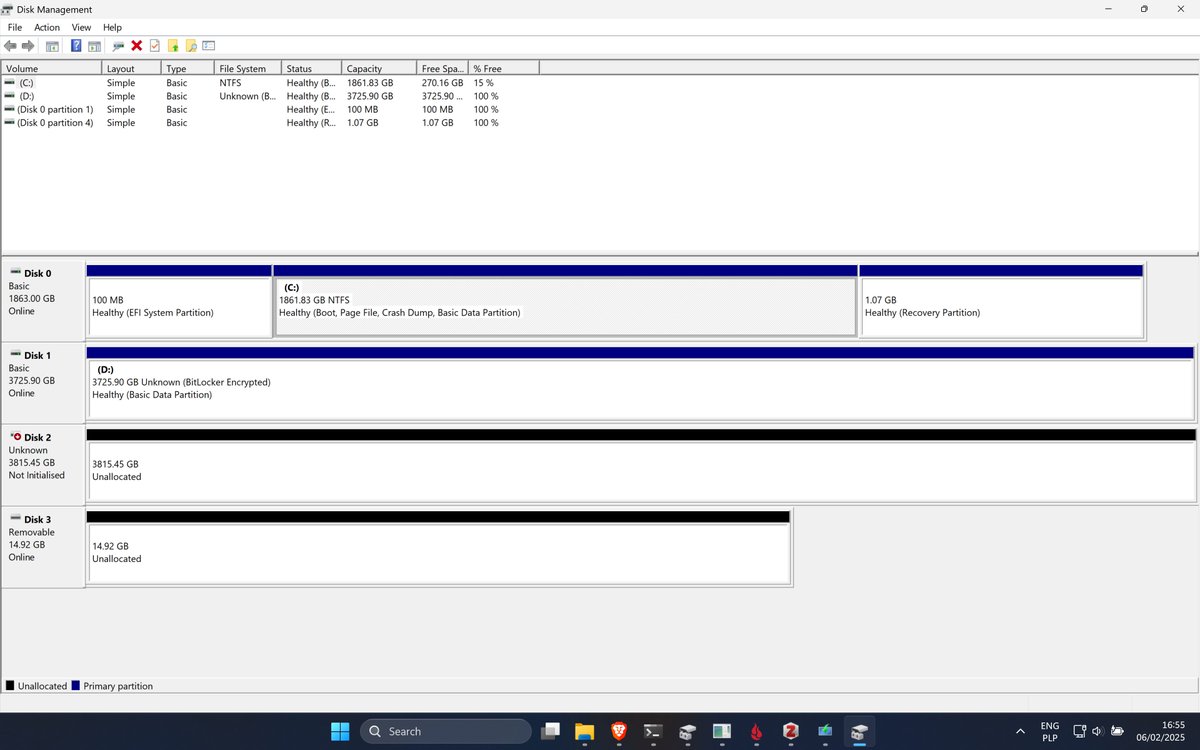Screen dimensions: 1200x750
Task: Select the 1.07 GB Recovery Partition block
Action: tap(1001, 302)
